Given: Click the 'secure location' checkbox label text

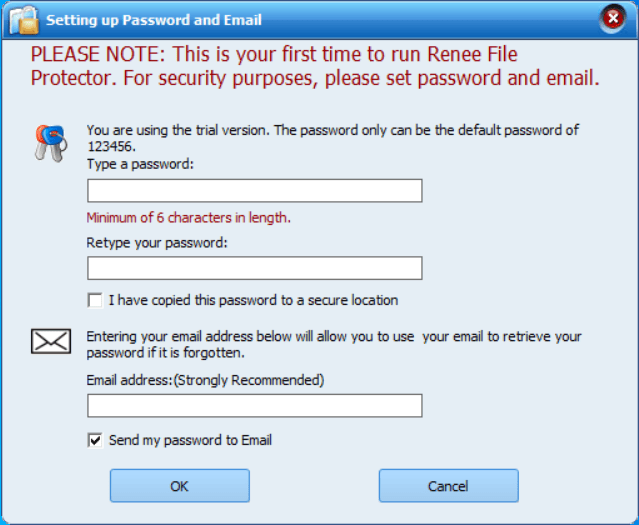Looking at the screenshot, I should click(253, 300).
